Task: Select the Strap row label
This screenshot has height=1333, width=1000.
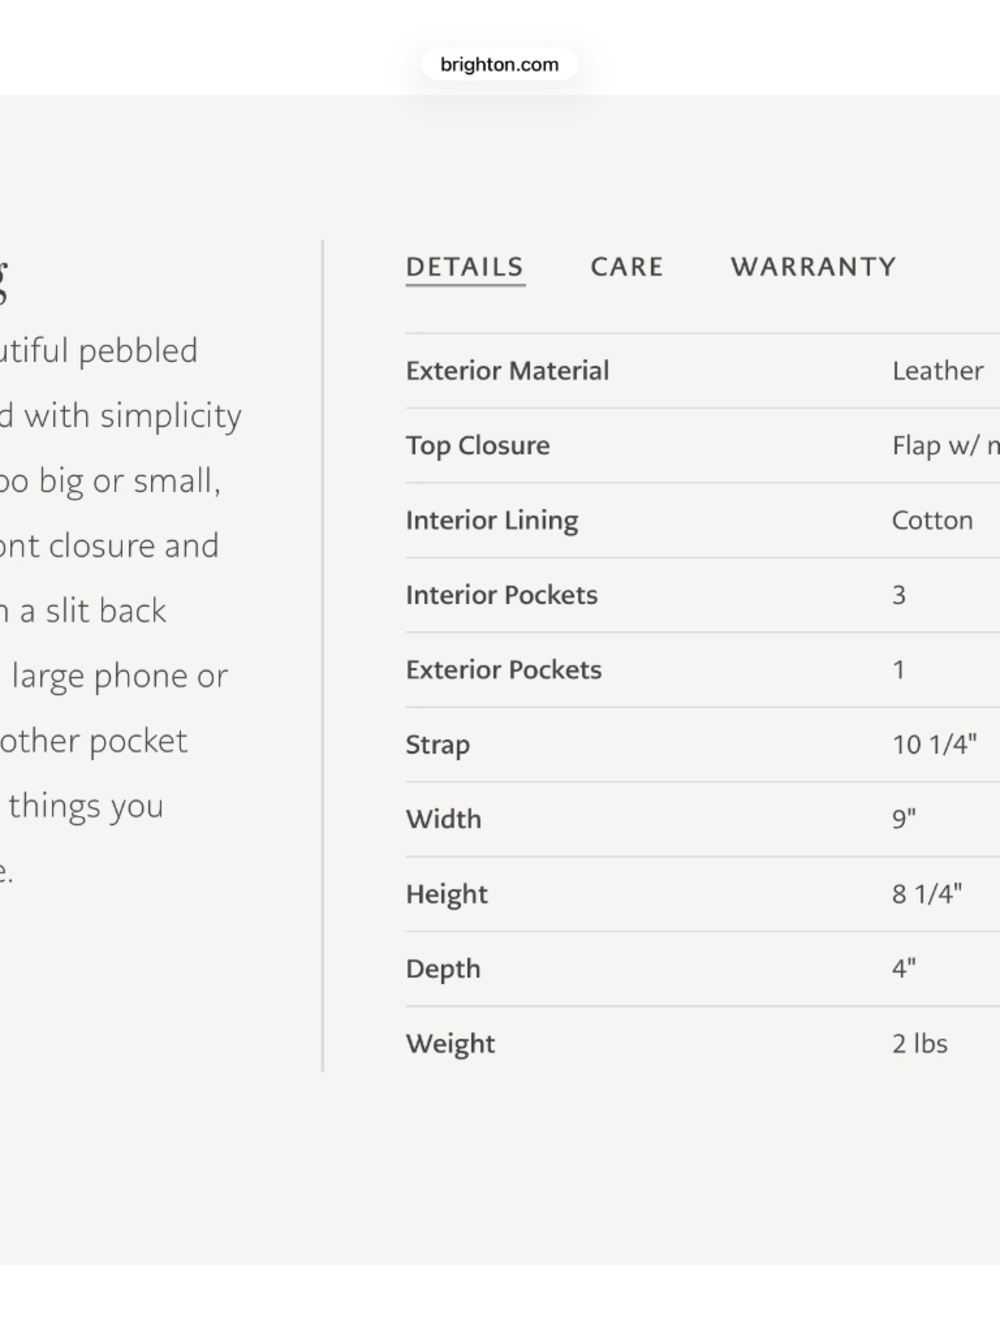Action: pyautogui.click(x=437, y=745)
